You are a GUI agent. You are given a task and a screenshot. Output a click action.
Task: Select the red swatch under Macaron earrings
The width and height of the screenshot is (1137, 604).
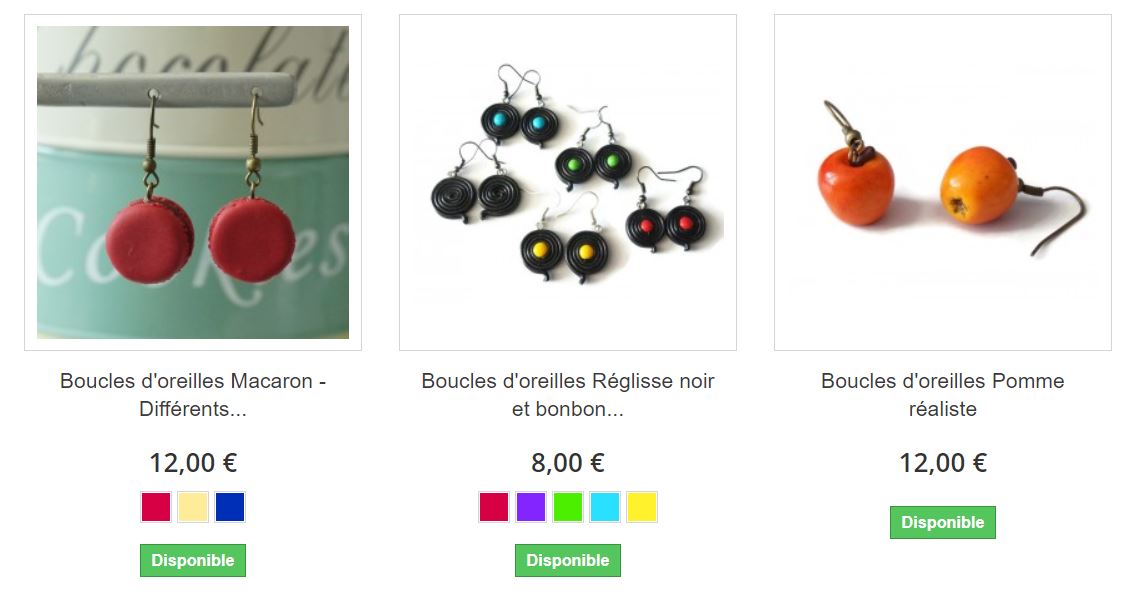(156, 507)
